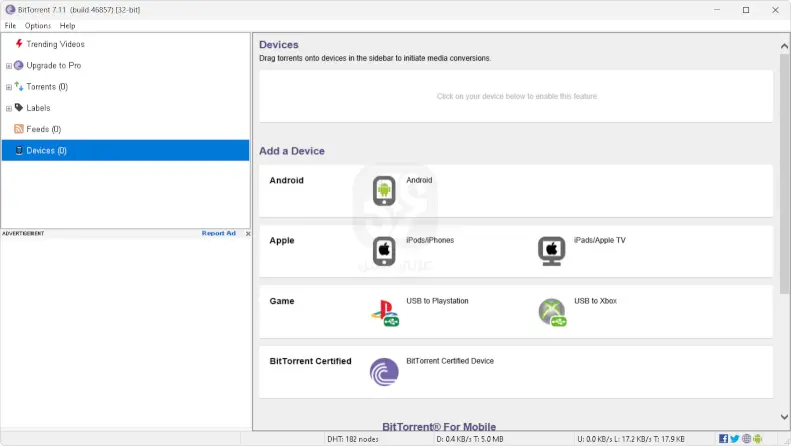Click the vertical scrollbar thumb
The image size is (791, 446).
click(784, 174)
